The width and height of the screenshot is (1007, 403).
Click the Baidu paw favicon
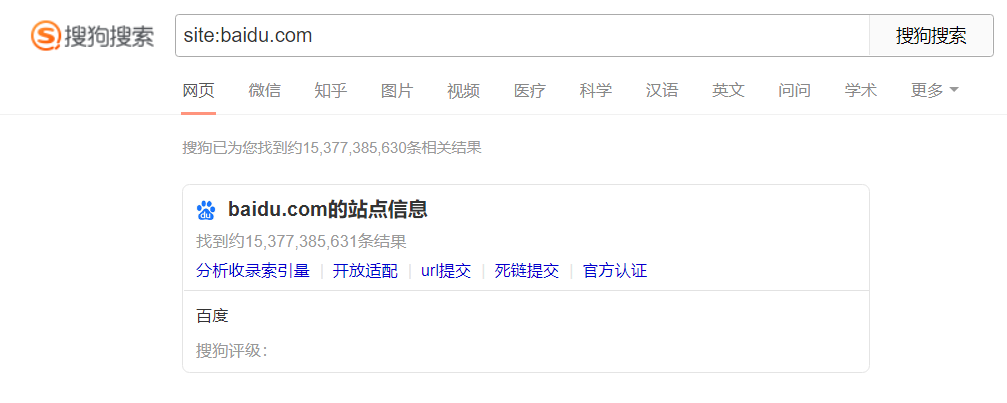pyautogui.click(x=206, y=210)
